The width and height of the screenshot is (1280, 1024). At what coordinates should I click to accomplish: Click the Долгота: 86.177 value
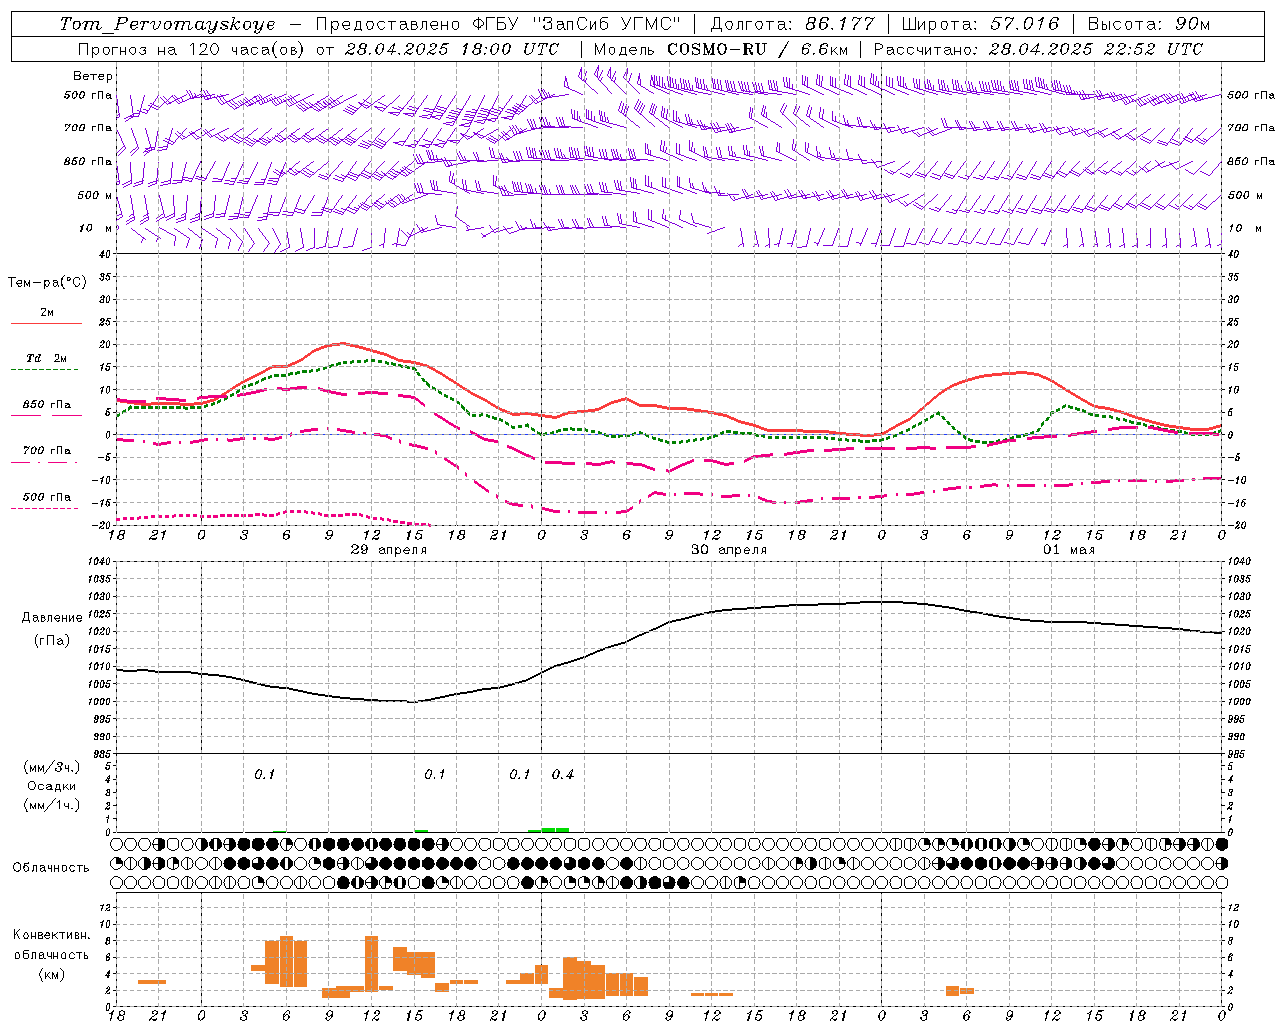[792, 24]
